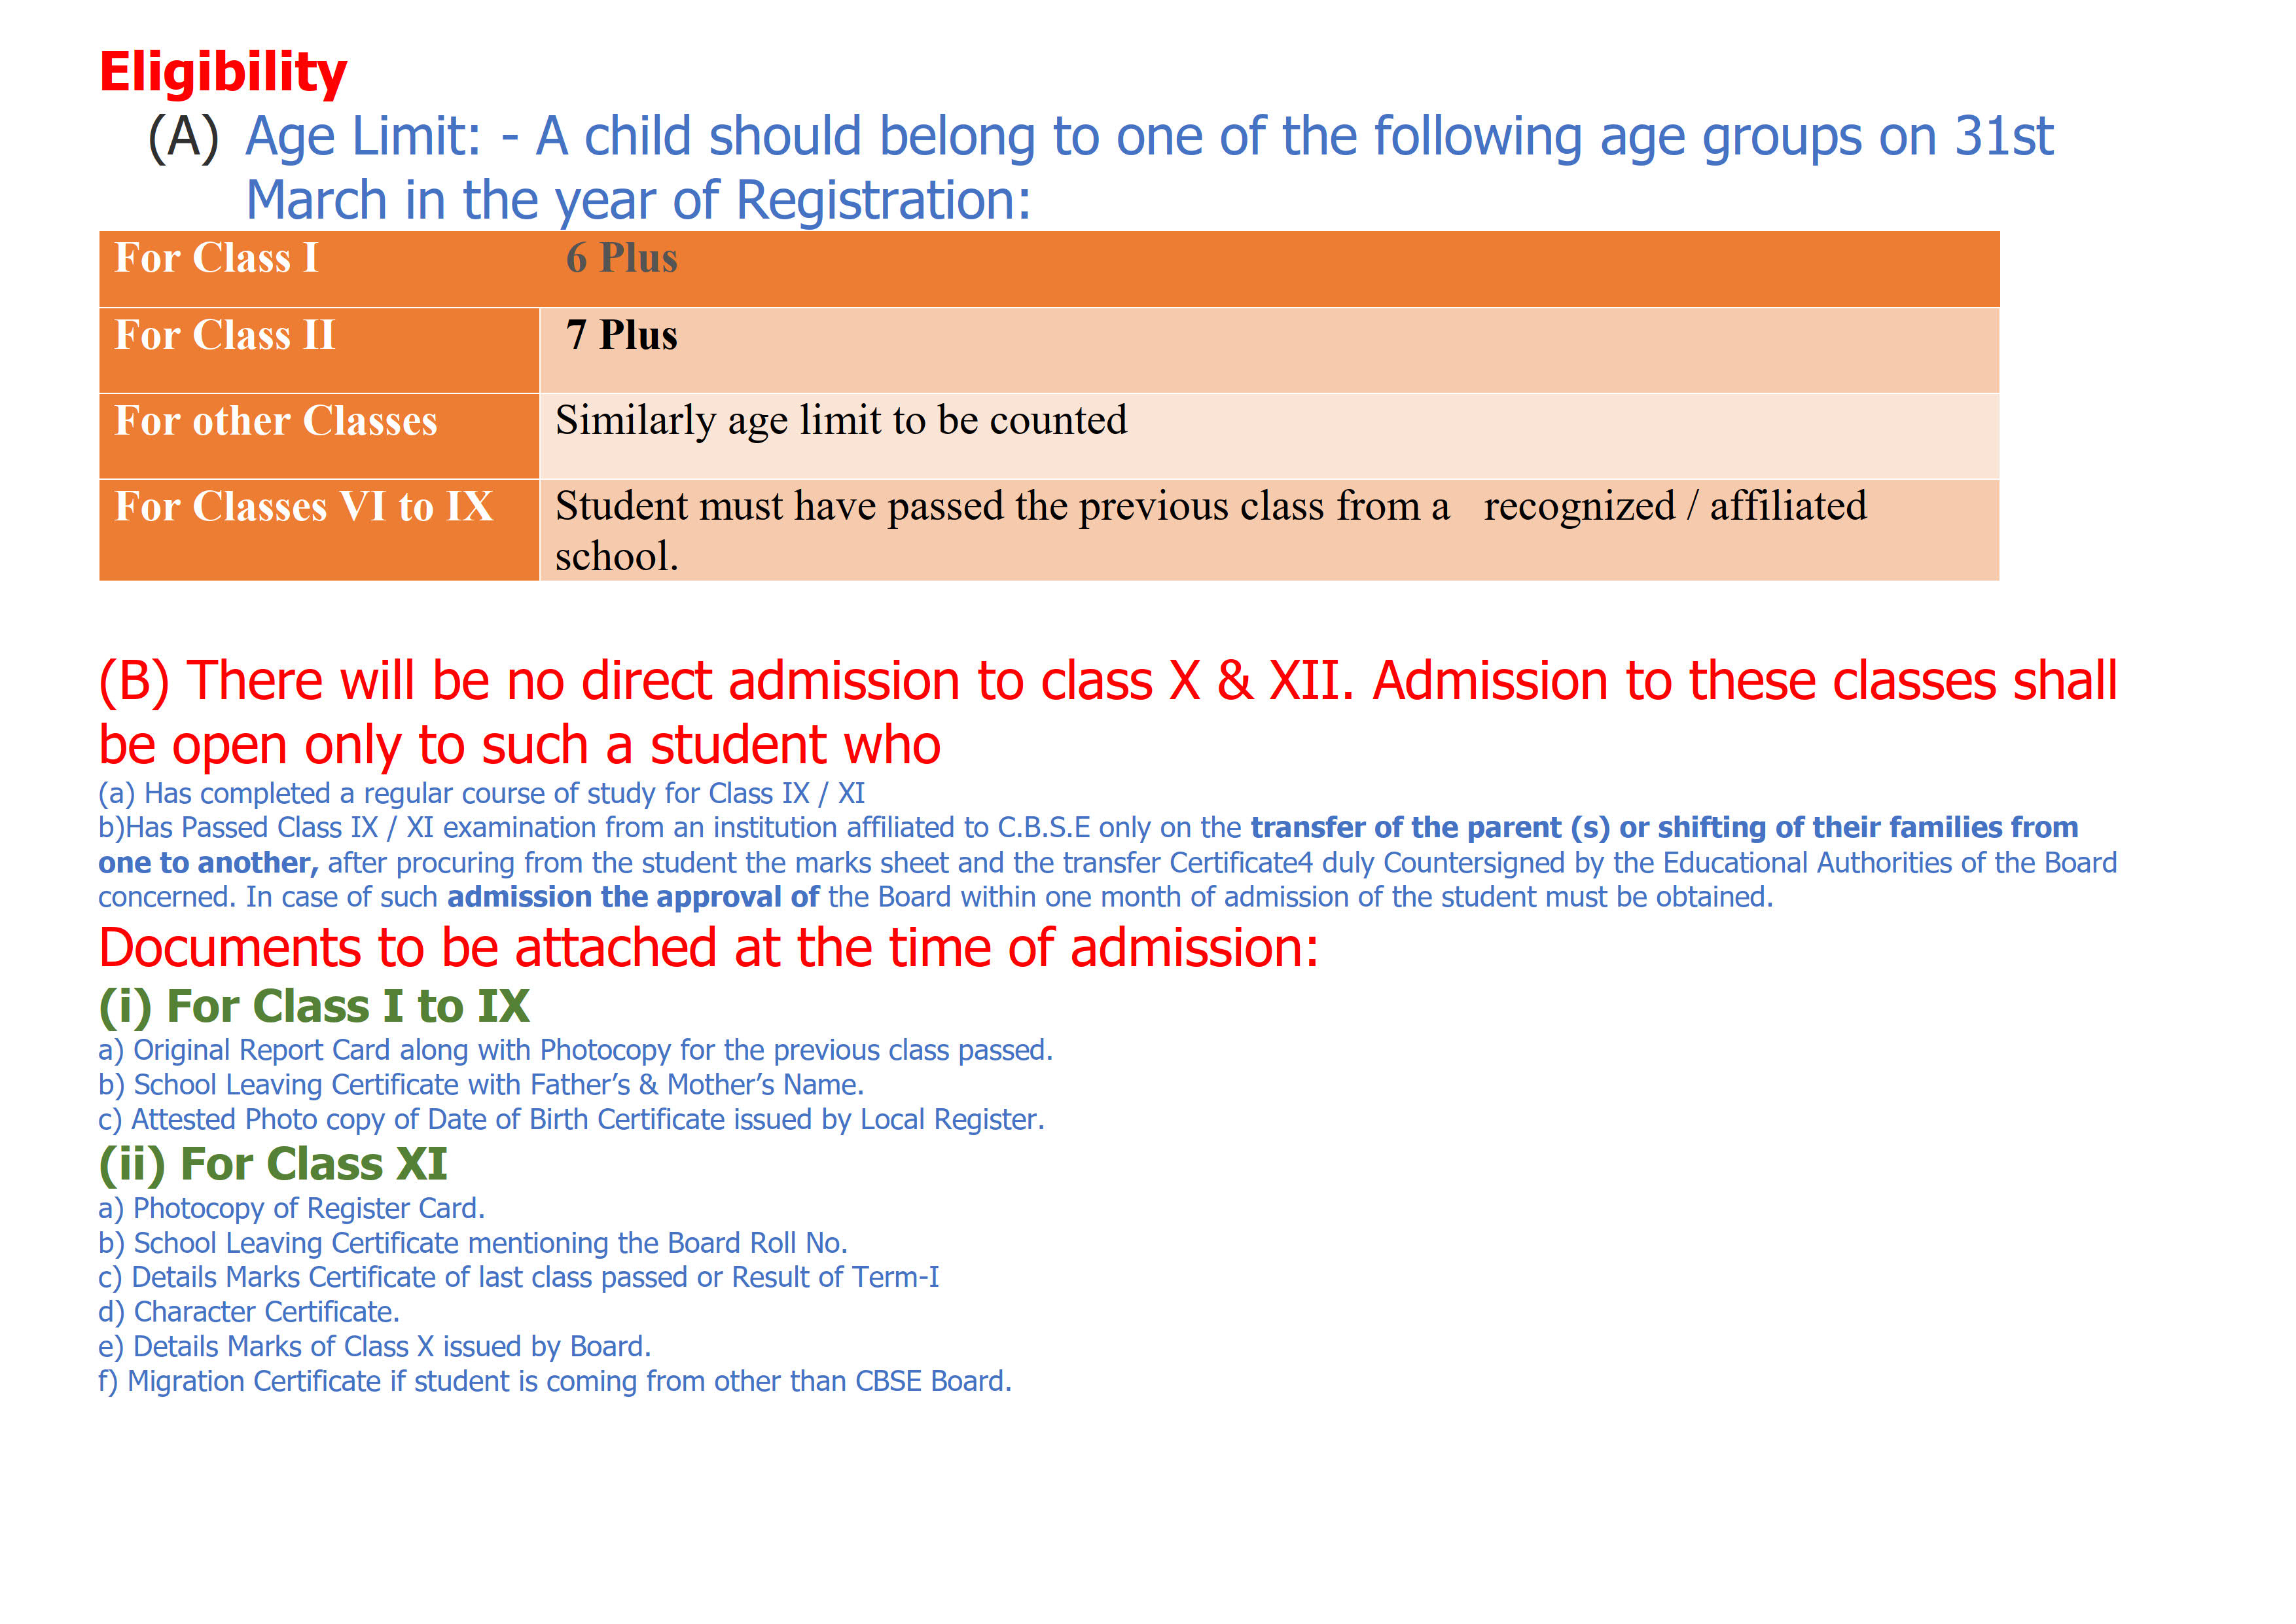Image resolution: width=2296 pixels, height=1624 pixels.
Task: Click the For Class XI heading
Action: point(272,1164)
